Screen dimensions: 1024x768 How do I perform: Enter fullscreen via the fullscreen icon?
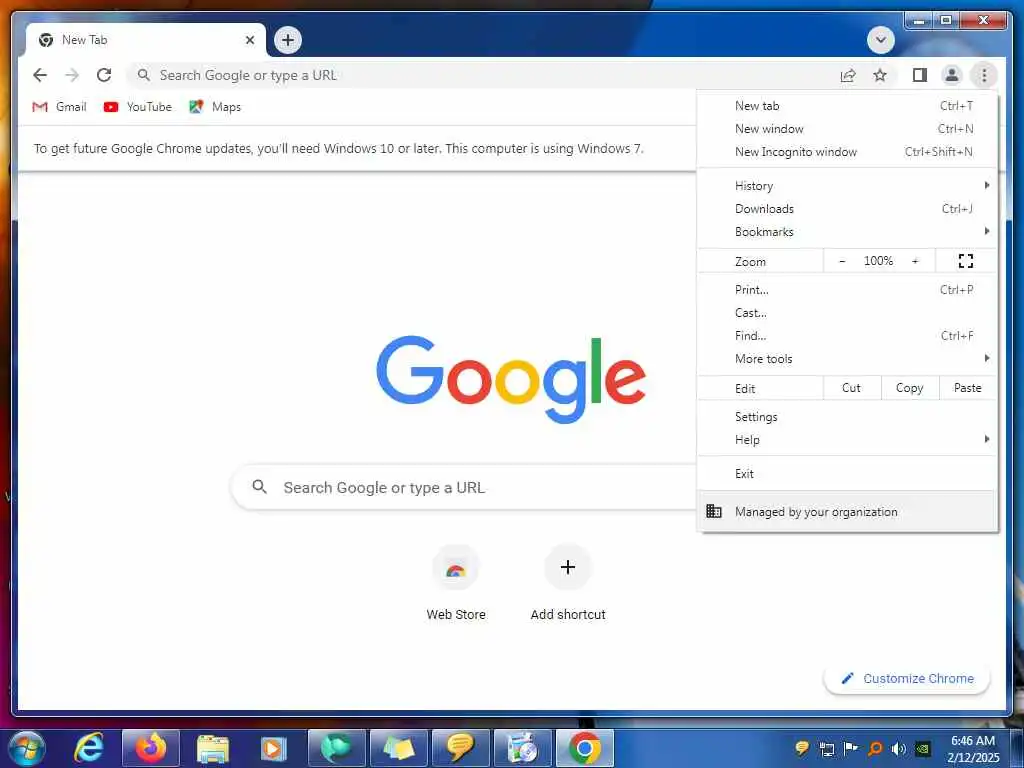(x=965, y=261)
